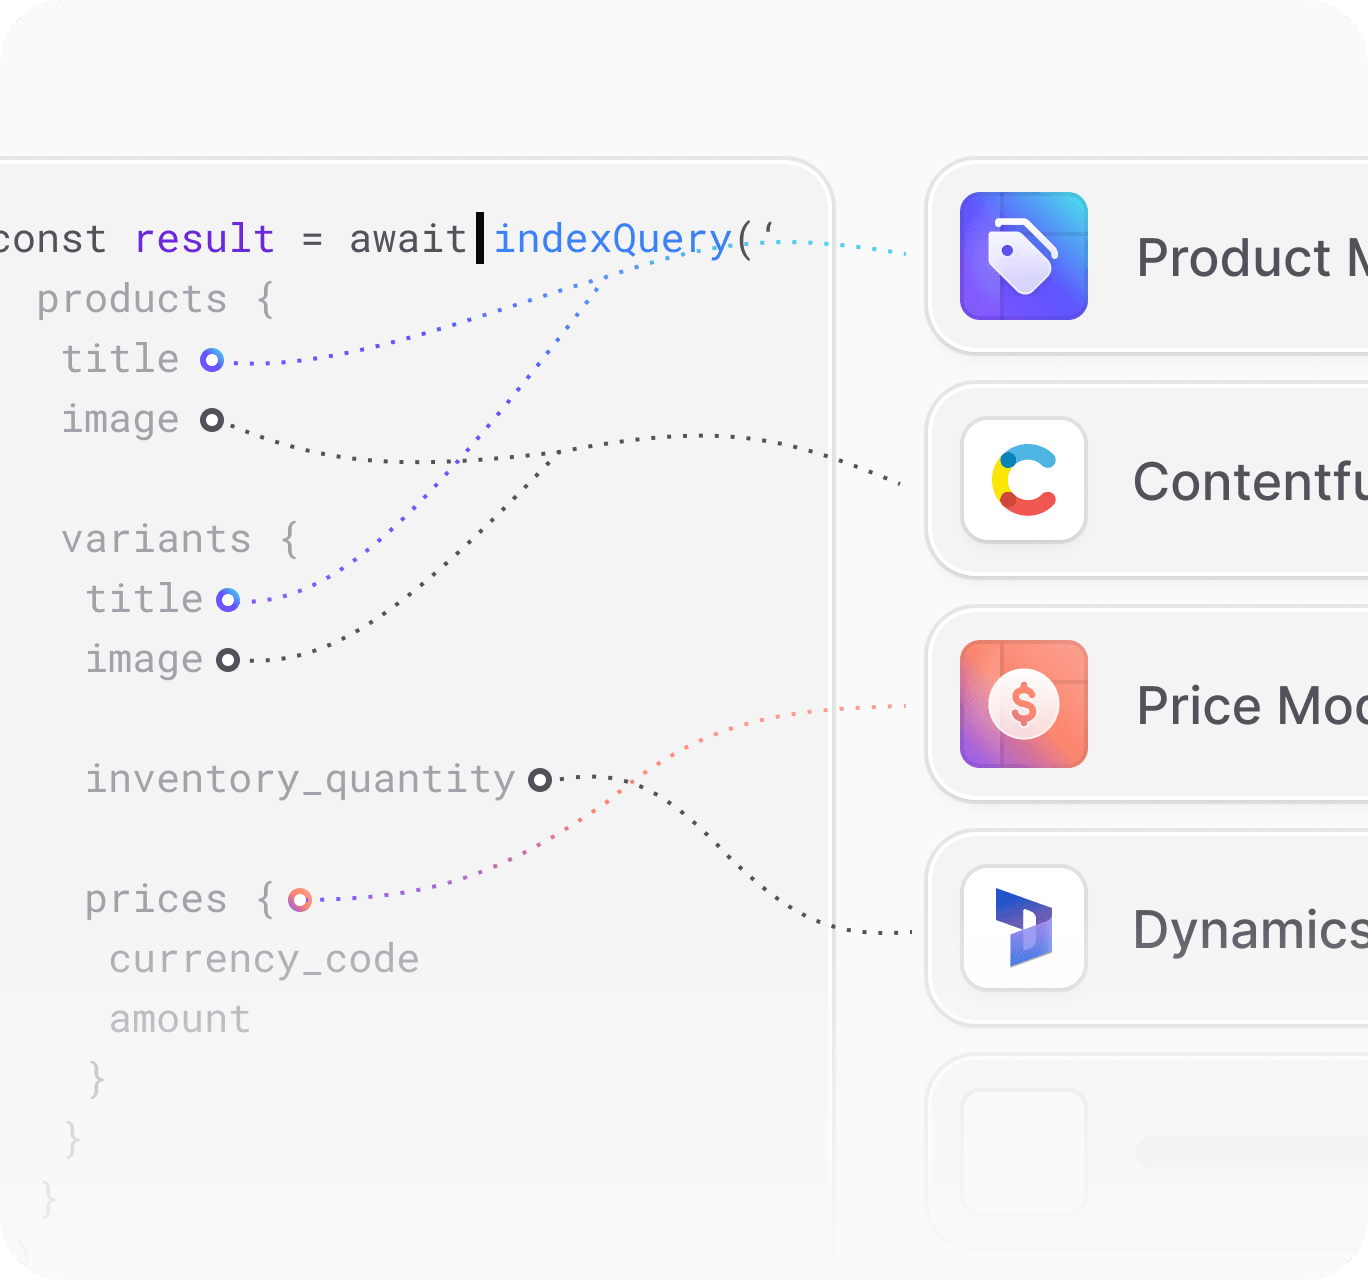Click the dot next to inventory_quantity
This screenshot has width=1368, height=1280.
[540, 780]
